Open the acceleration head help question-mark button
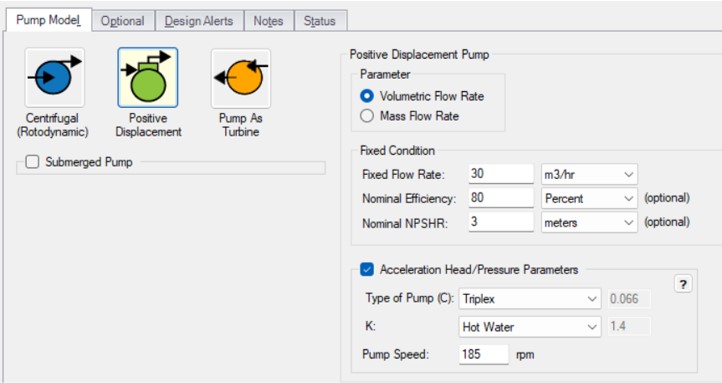 tap(683, 284)
